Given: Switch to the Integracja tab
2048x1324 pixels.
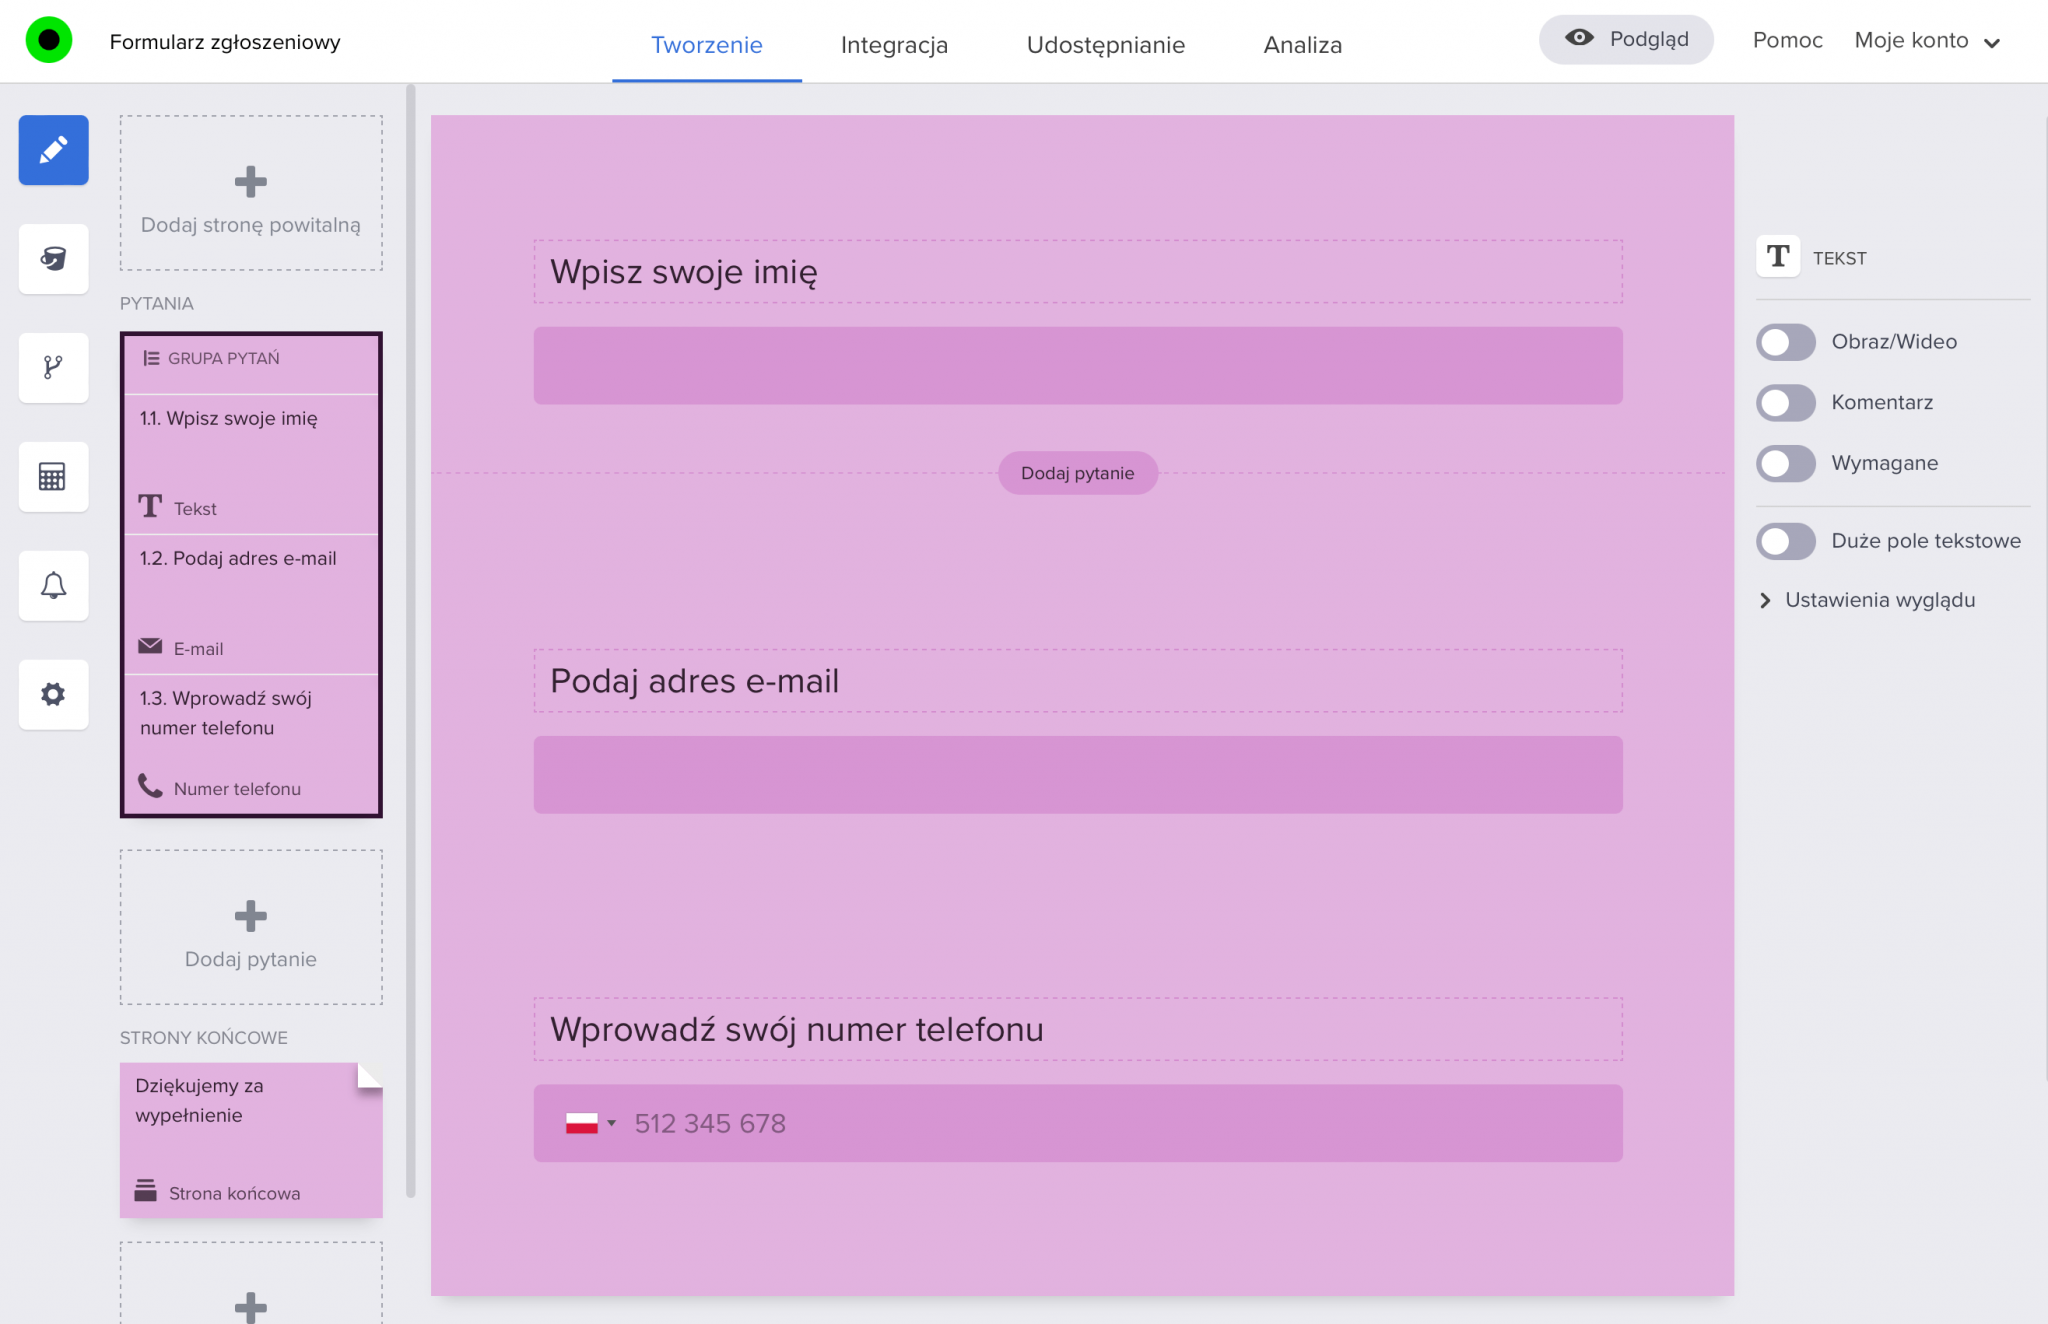Looking at the screenshot, I should pos(894,45).
